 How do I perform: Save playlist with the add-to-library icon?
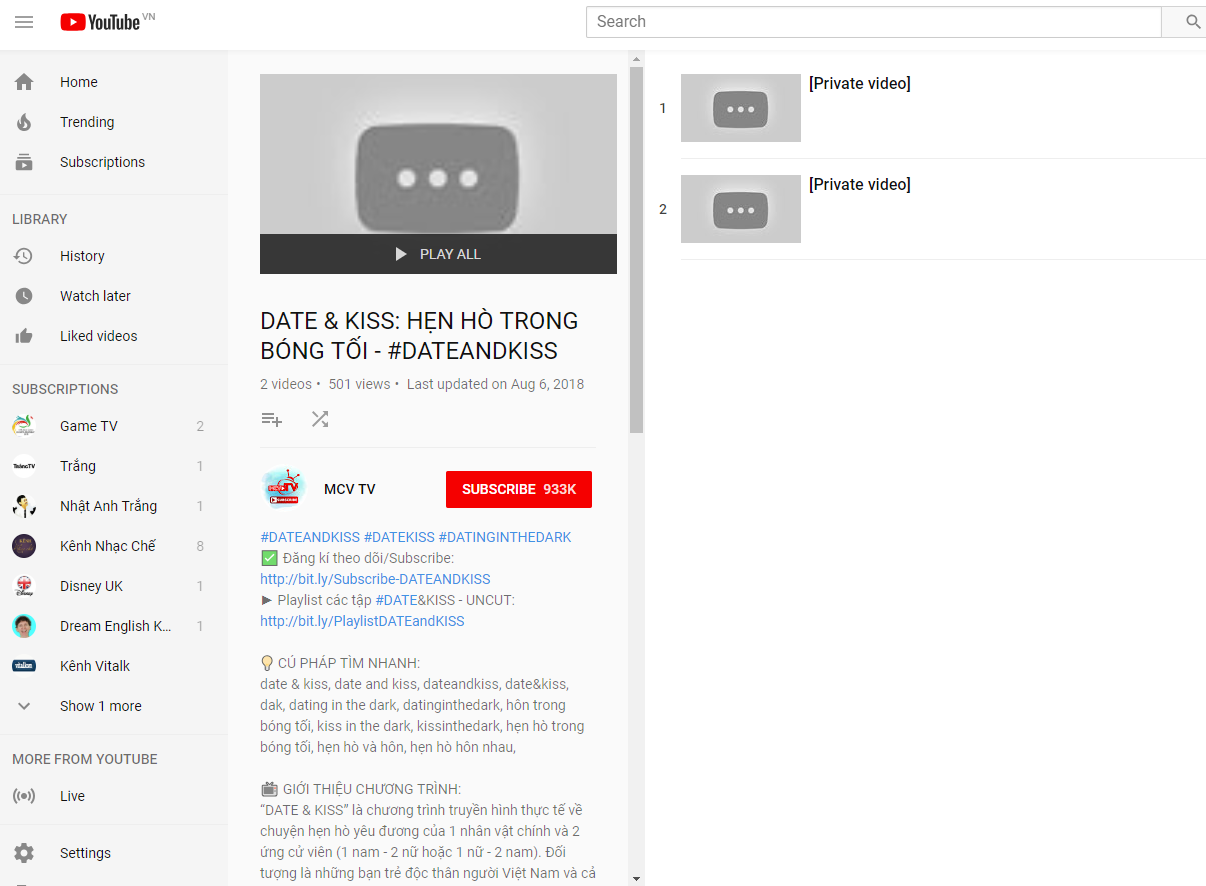pyautogui.click(x=271, y=420)
